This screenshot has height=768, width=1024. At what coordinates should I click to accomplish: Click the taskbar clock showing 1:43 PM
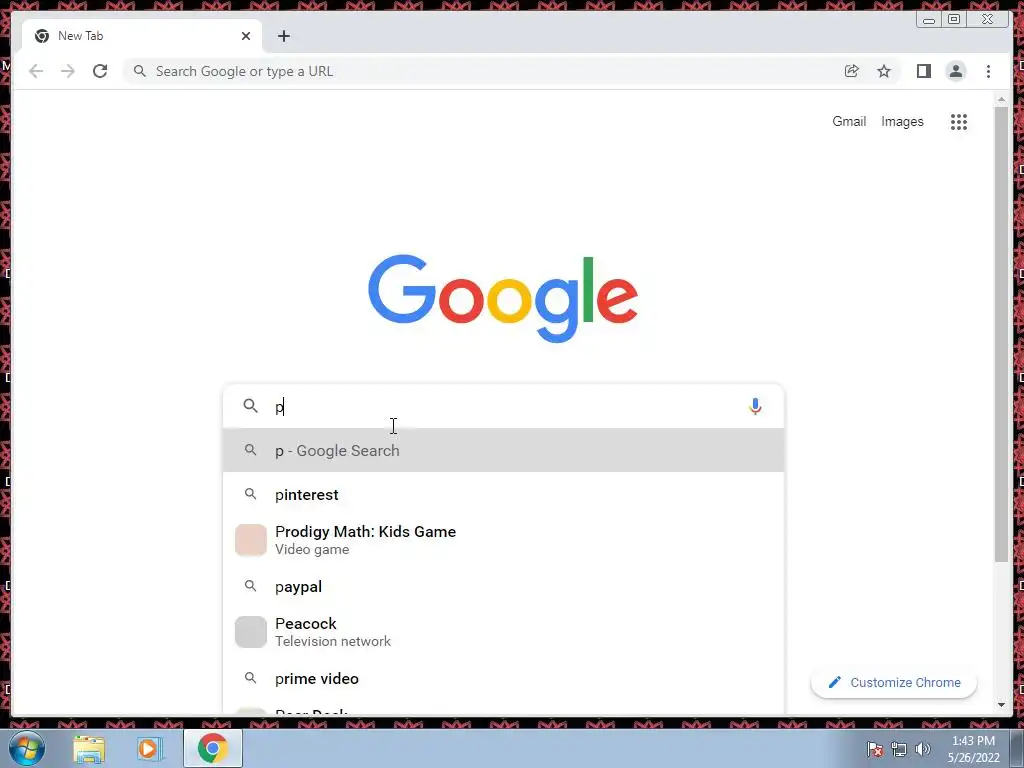coord(973,749)
